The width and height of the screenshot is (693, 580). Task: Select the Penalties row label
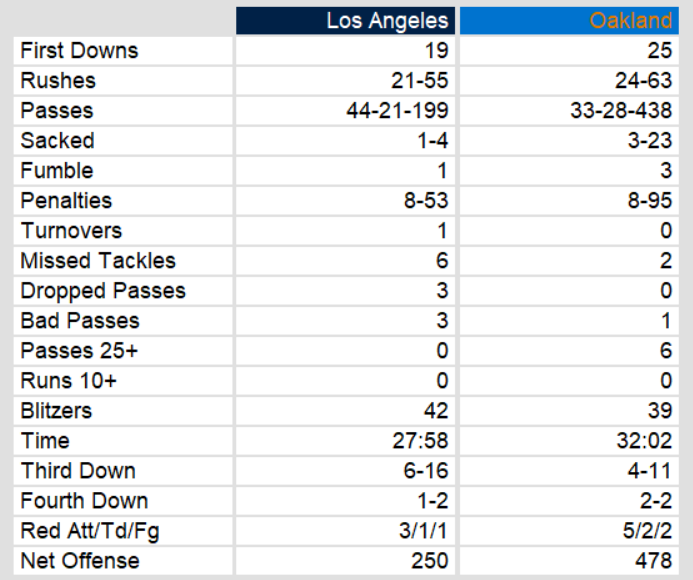[67, 201]
